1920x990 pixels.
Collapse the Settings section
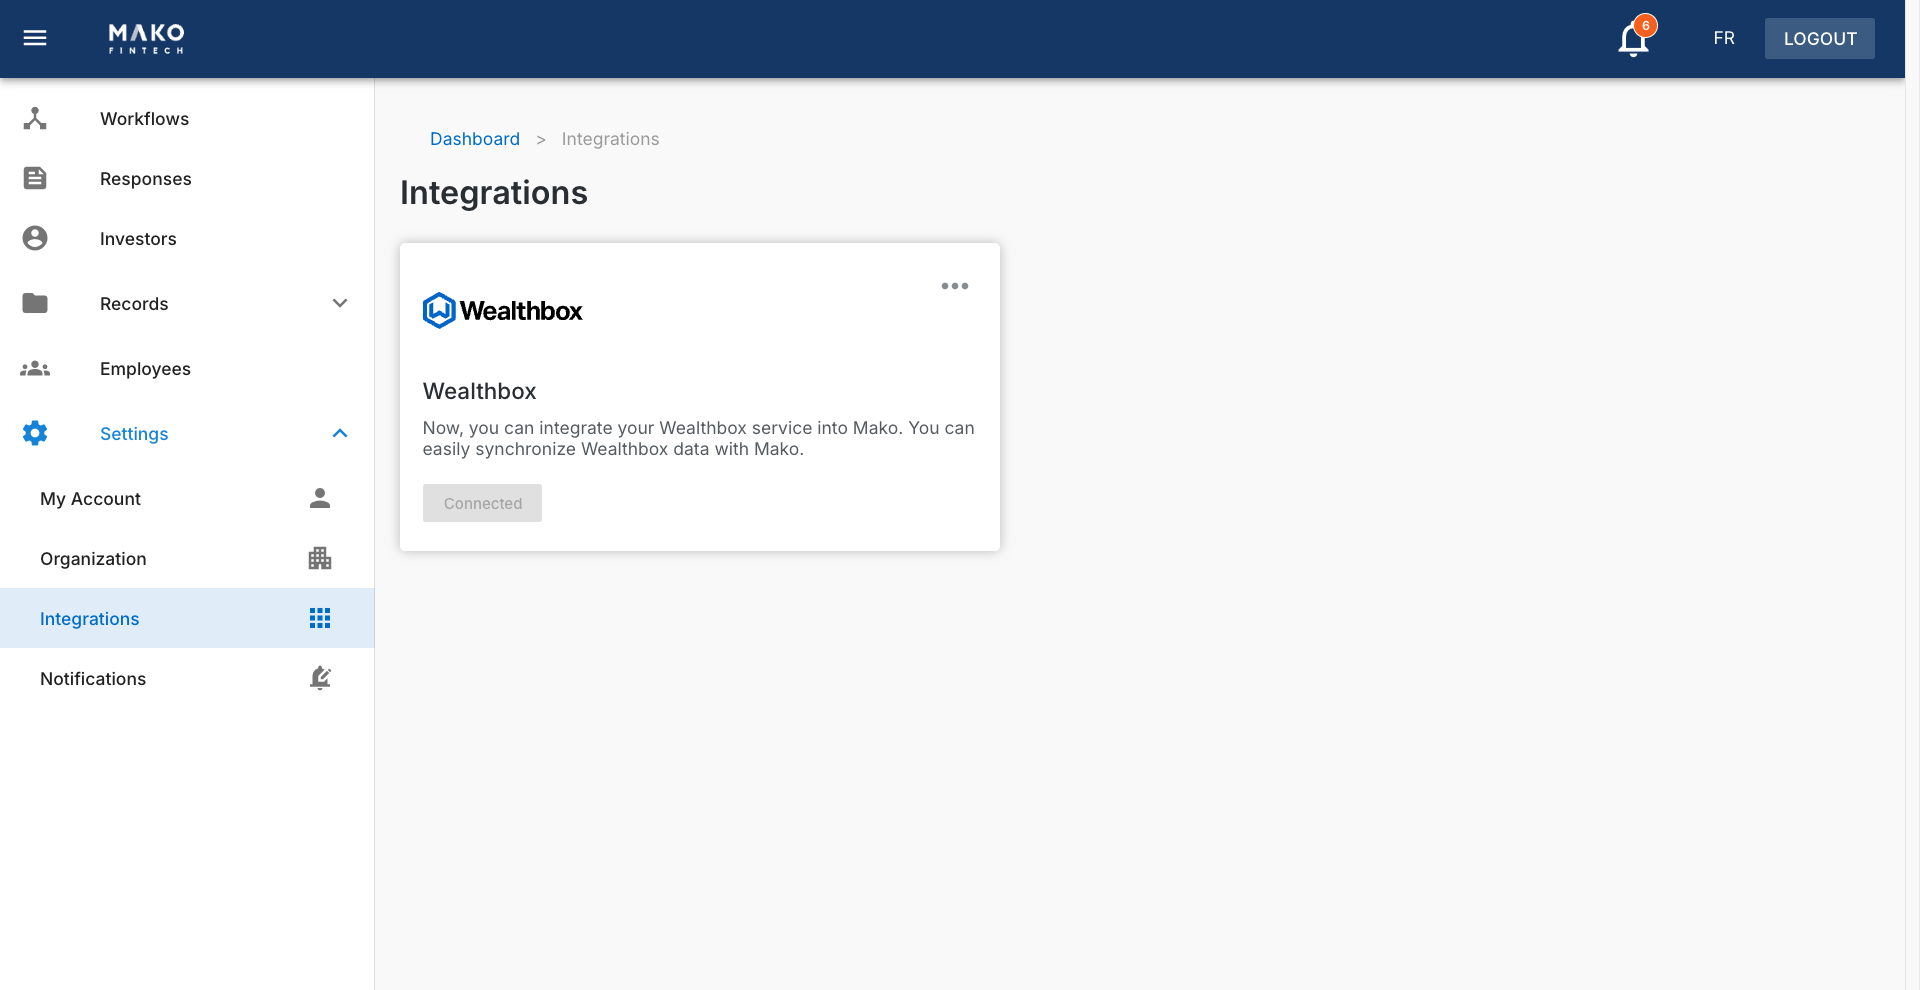[x=340, y=433]
